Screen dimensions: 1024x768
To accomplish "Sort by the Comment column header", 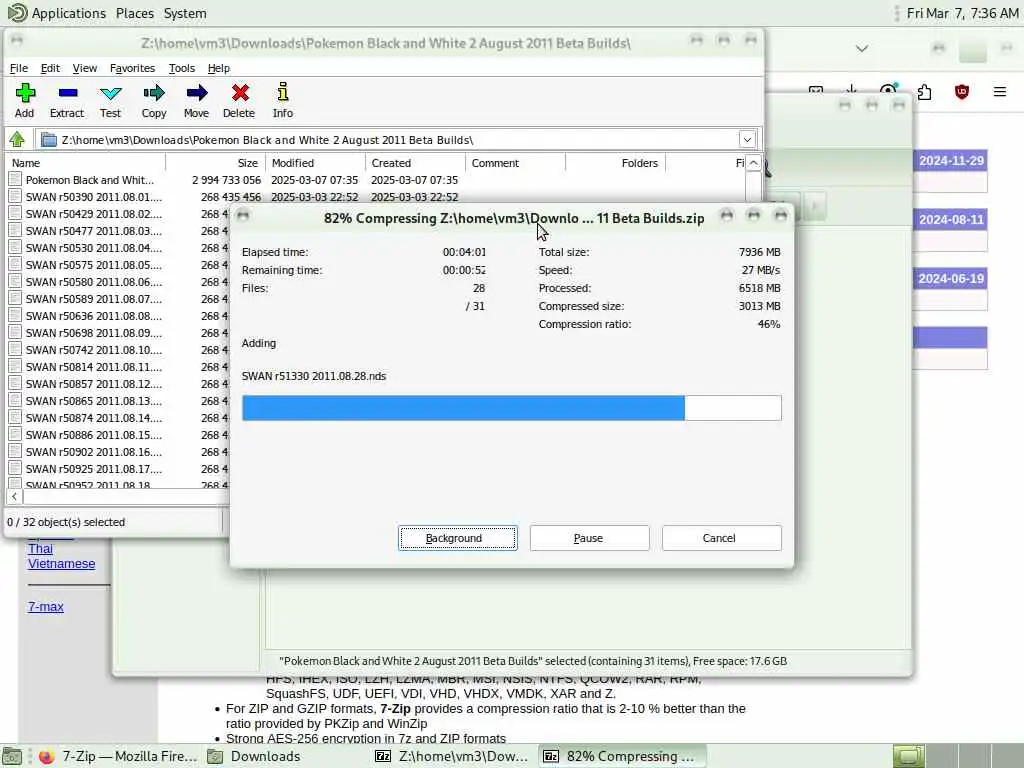I will 515,163.
